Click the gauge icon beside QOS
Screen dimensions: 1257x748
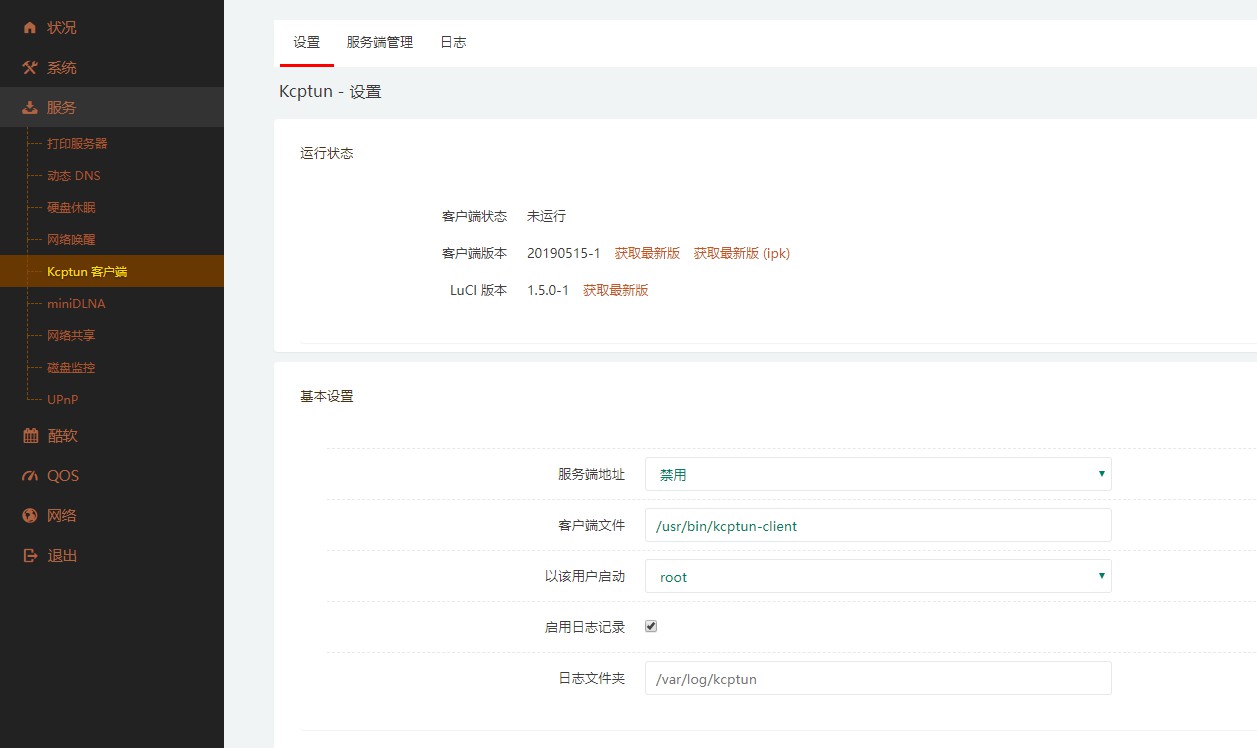coord(30,475)
